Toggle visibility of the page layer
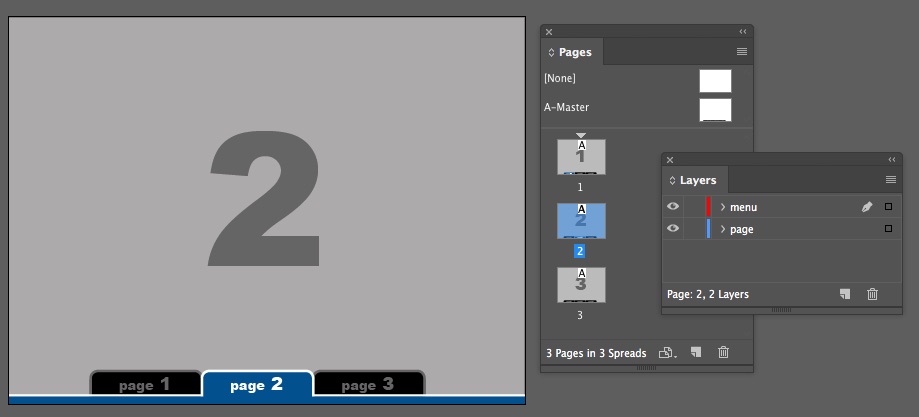 [673, 229]
